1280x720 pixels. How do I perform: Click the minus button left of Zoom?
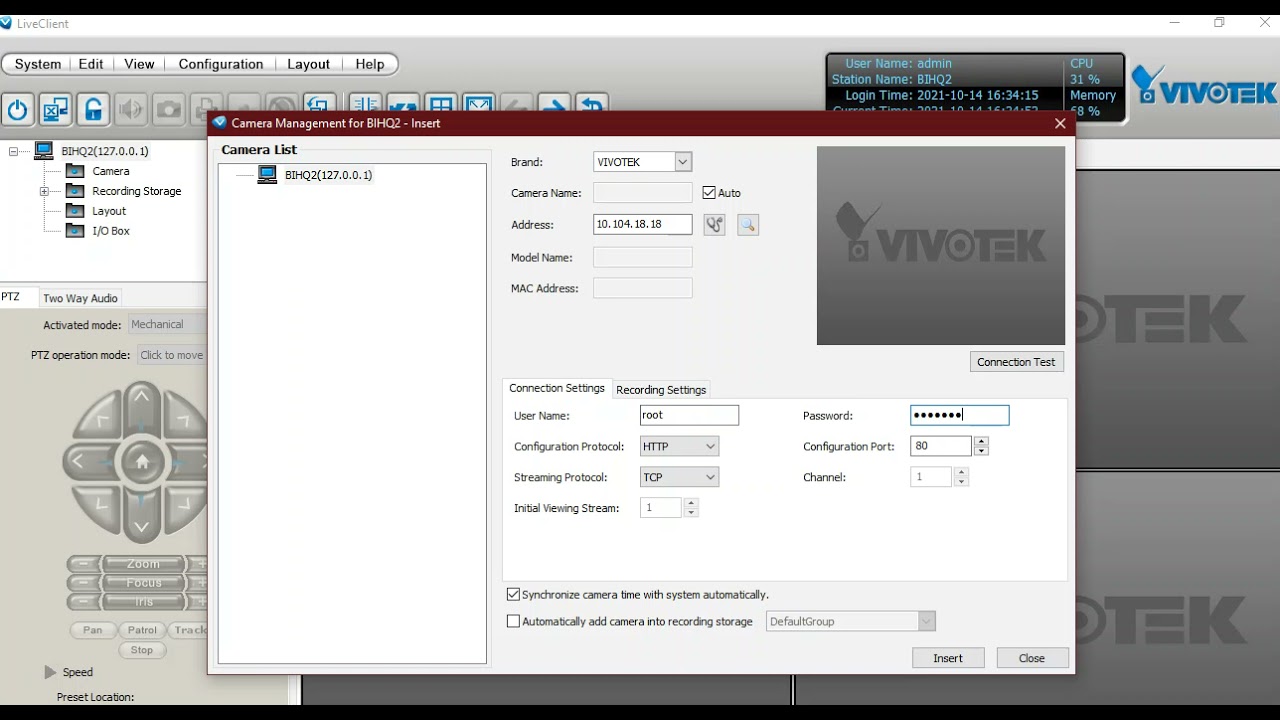click(x=84, y=564)
